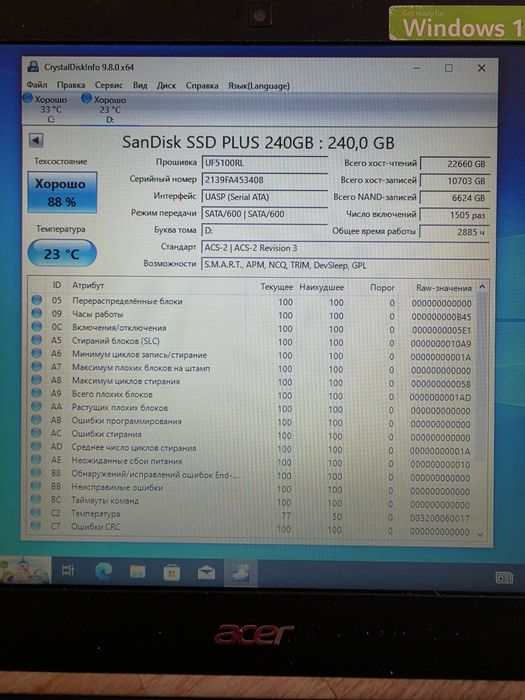The image size is (525, 700).
Task: Click NAND writes value 6624 GB
Action: [x=455, y=198]
